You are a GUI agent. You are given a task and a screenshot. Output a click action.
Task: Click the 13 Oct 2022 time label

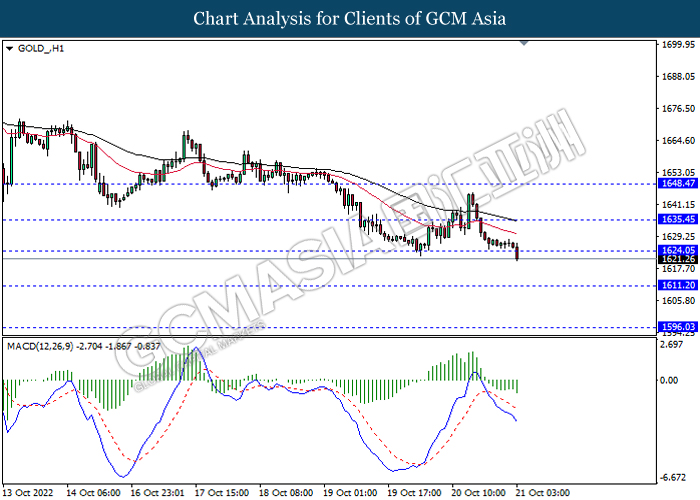point(28,493)
